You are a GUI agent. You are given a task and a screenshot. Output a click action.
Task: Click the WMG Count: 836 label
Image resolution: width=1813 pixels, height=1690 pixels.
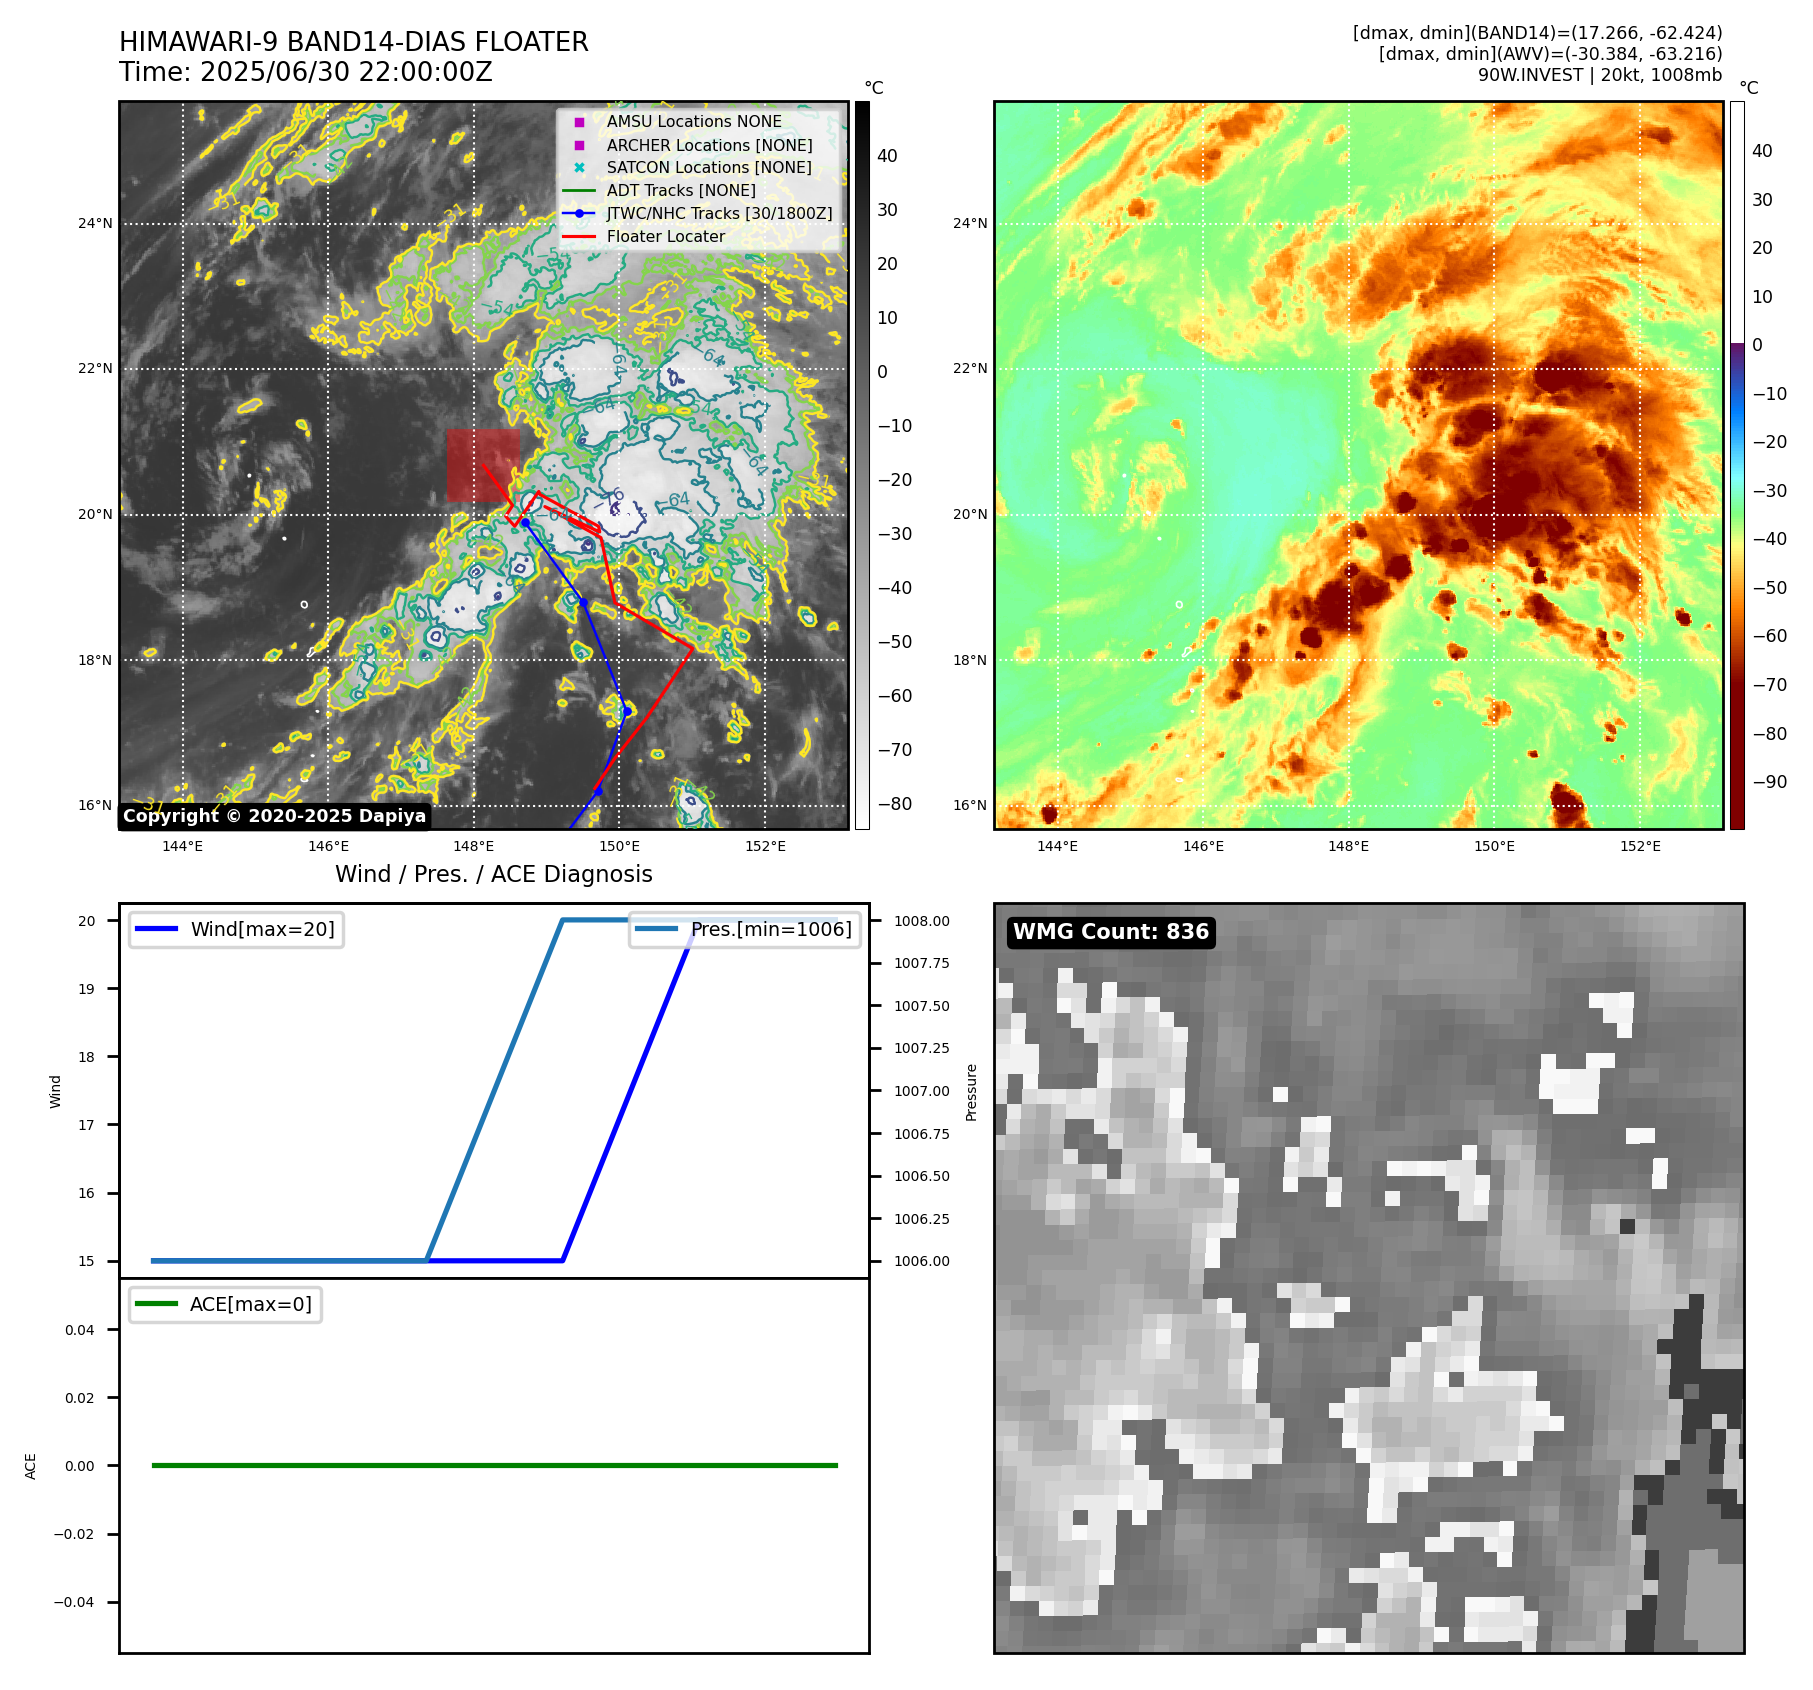click(1111, 932)
